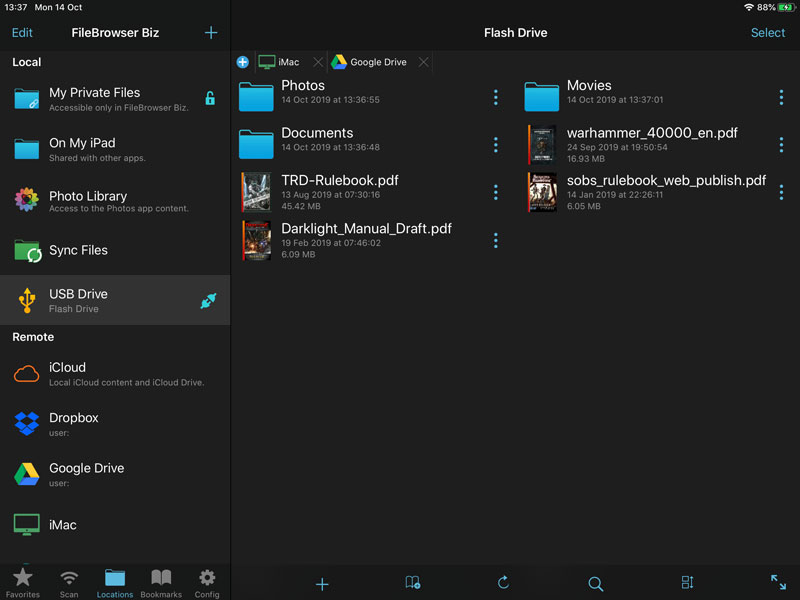This screenshot has width=800, height=600.
Task: Open options menu for Darklight_Manual_Draft.pdf
Action: [x=495, y=241]
